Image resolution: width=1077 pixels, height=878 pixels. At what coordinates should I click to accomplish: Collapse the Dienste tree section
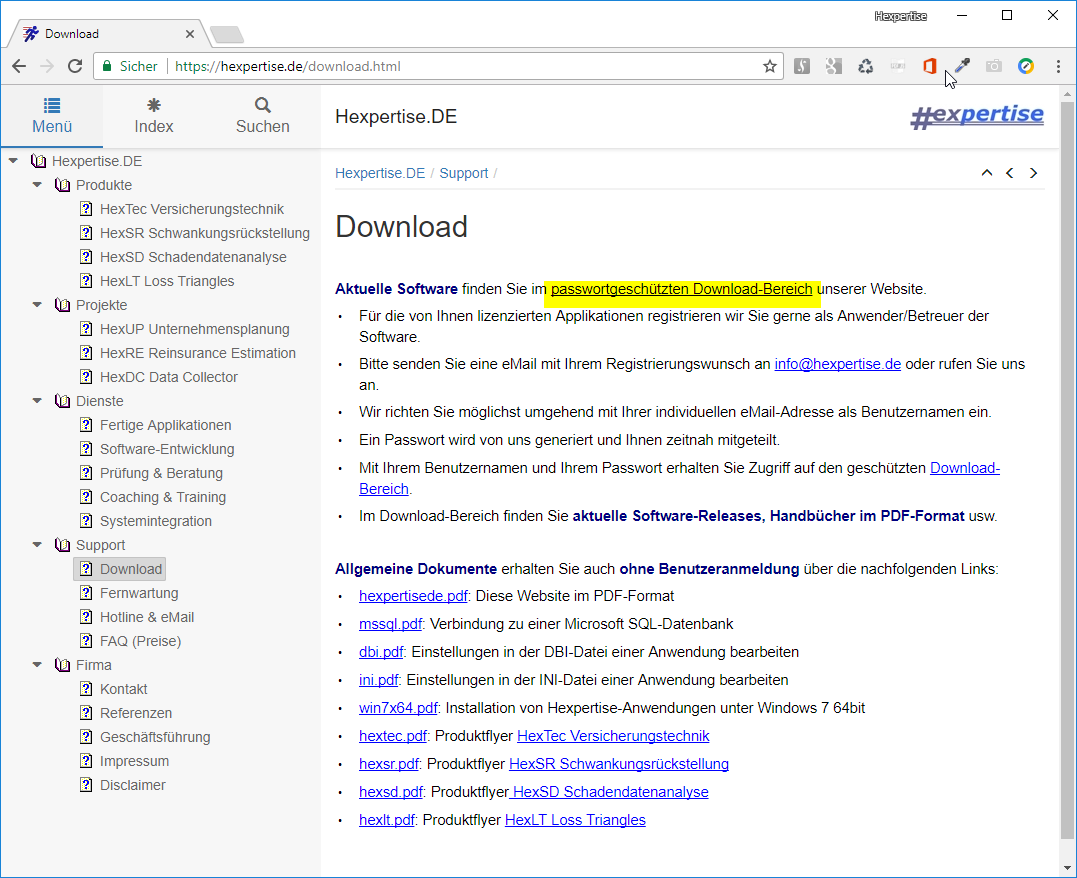coord(37,401)
